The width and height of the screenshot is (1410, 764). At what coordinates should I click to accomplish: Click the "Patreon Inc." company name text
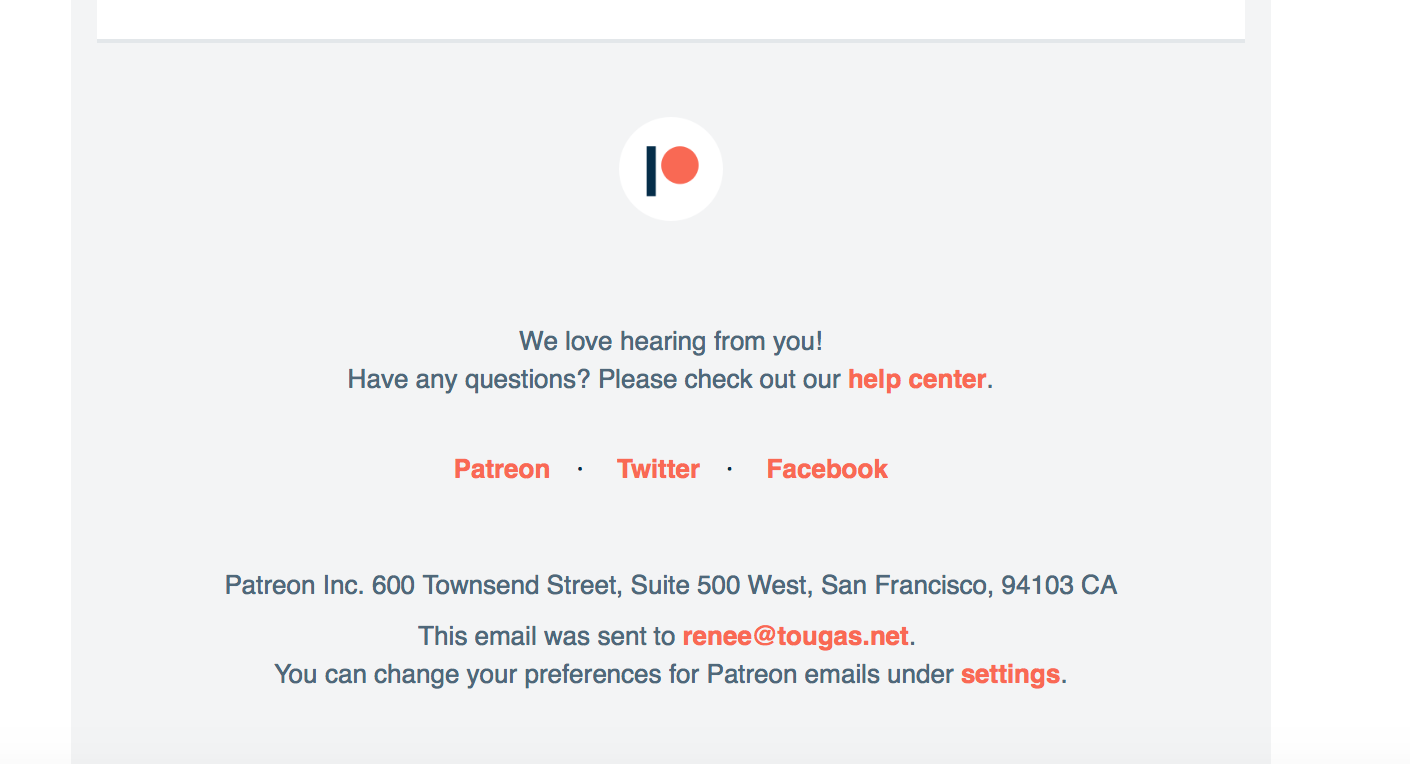click(x=295, y=585)
